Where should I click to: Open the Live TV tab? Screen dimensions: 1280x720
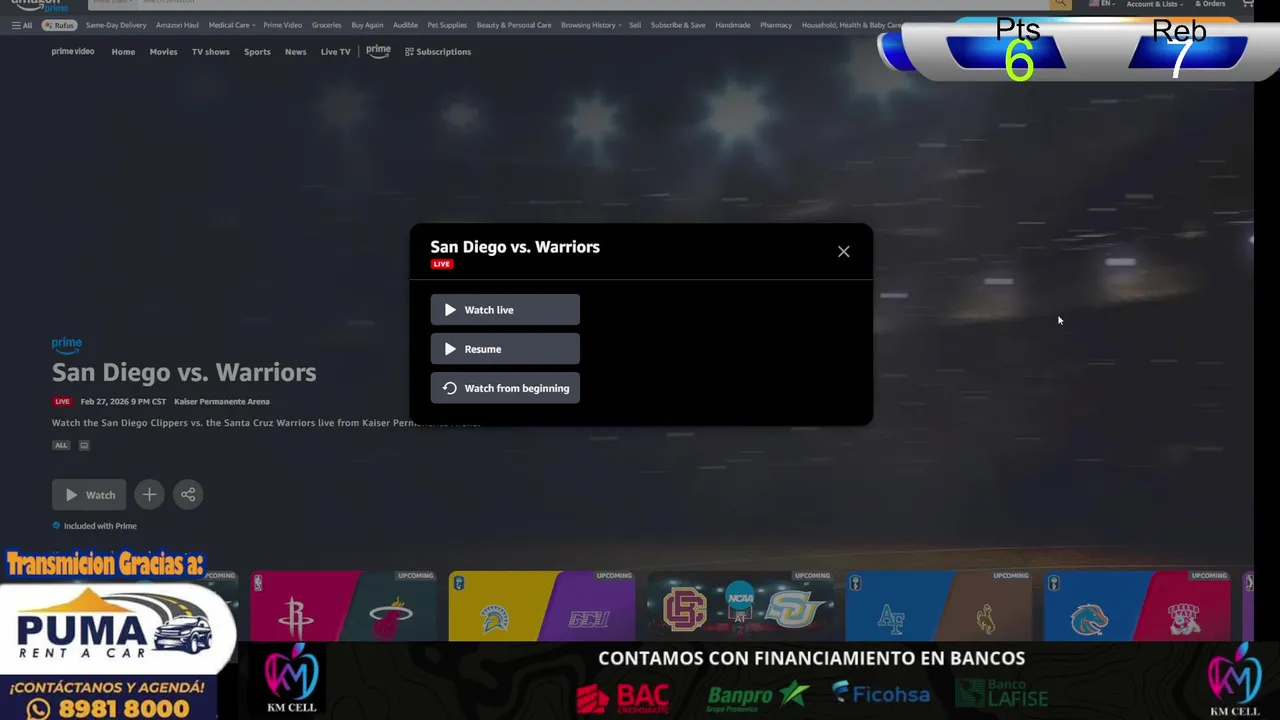(x=335, y=52)
